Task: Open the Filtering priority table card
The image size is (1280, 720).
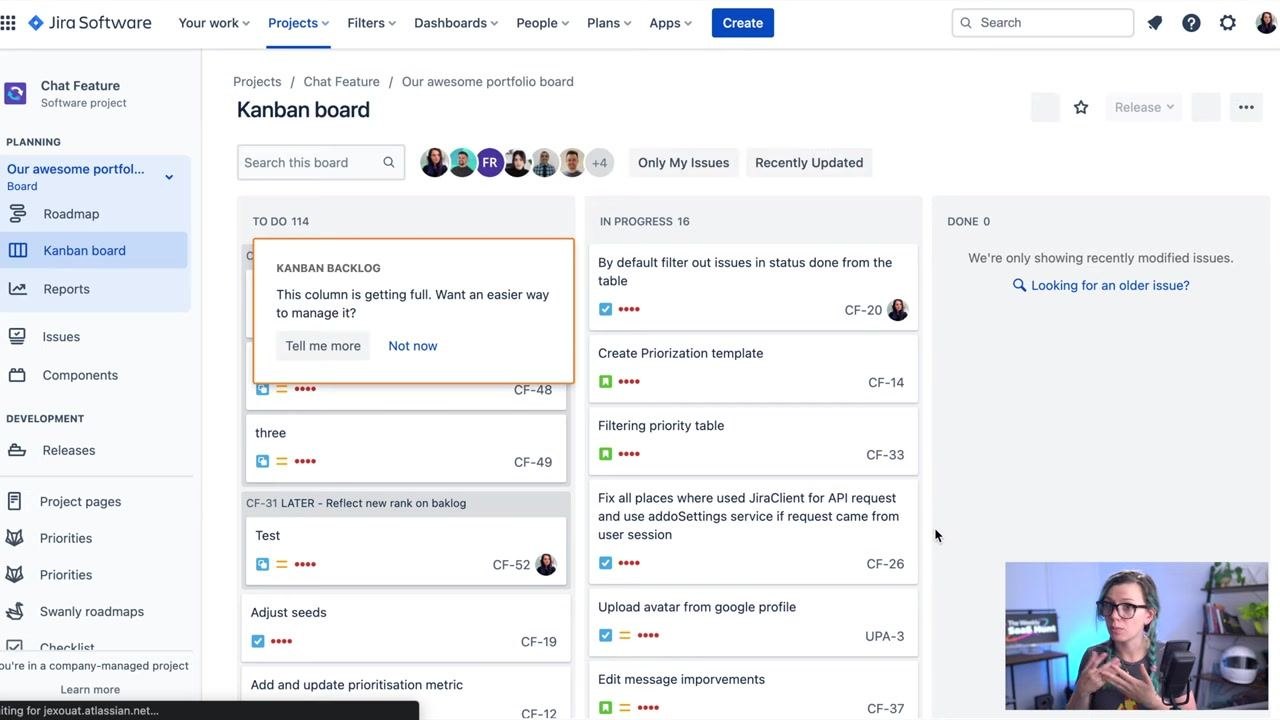Action: tap(753, 439)
